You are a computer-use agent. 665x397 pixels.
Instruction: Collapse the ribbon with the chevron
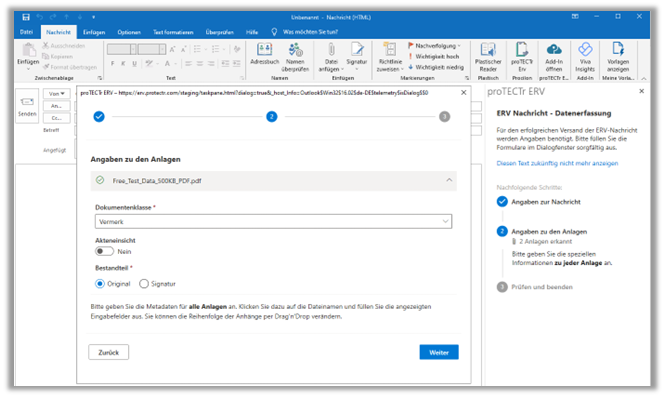coord(644,78)
